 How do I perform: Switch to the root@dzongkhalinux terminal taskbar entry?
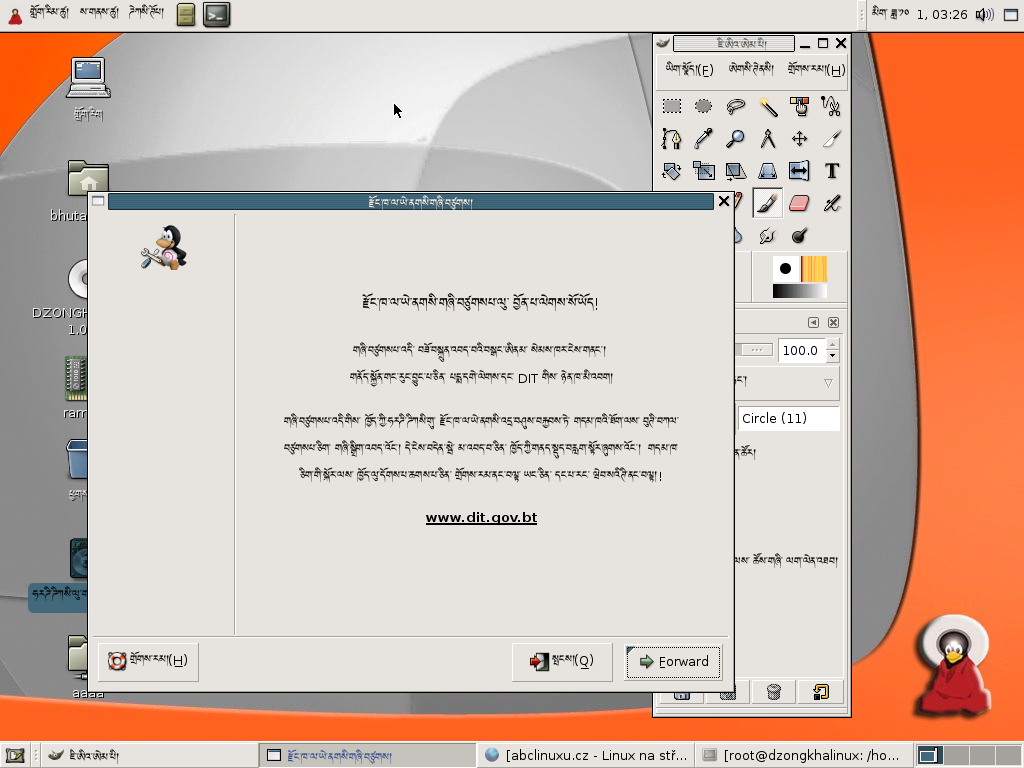[803, 756]
